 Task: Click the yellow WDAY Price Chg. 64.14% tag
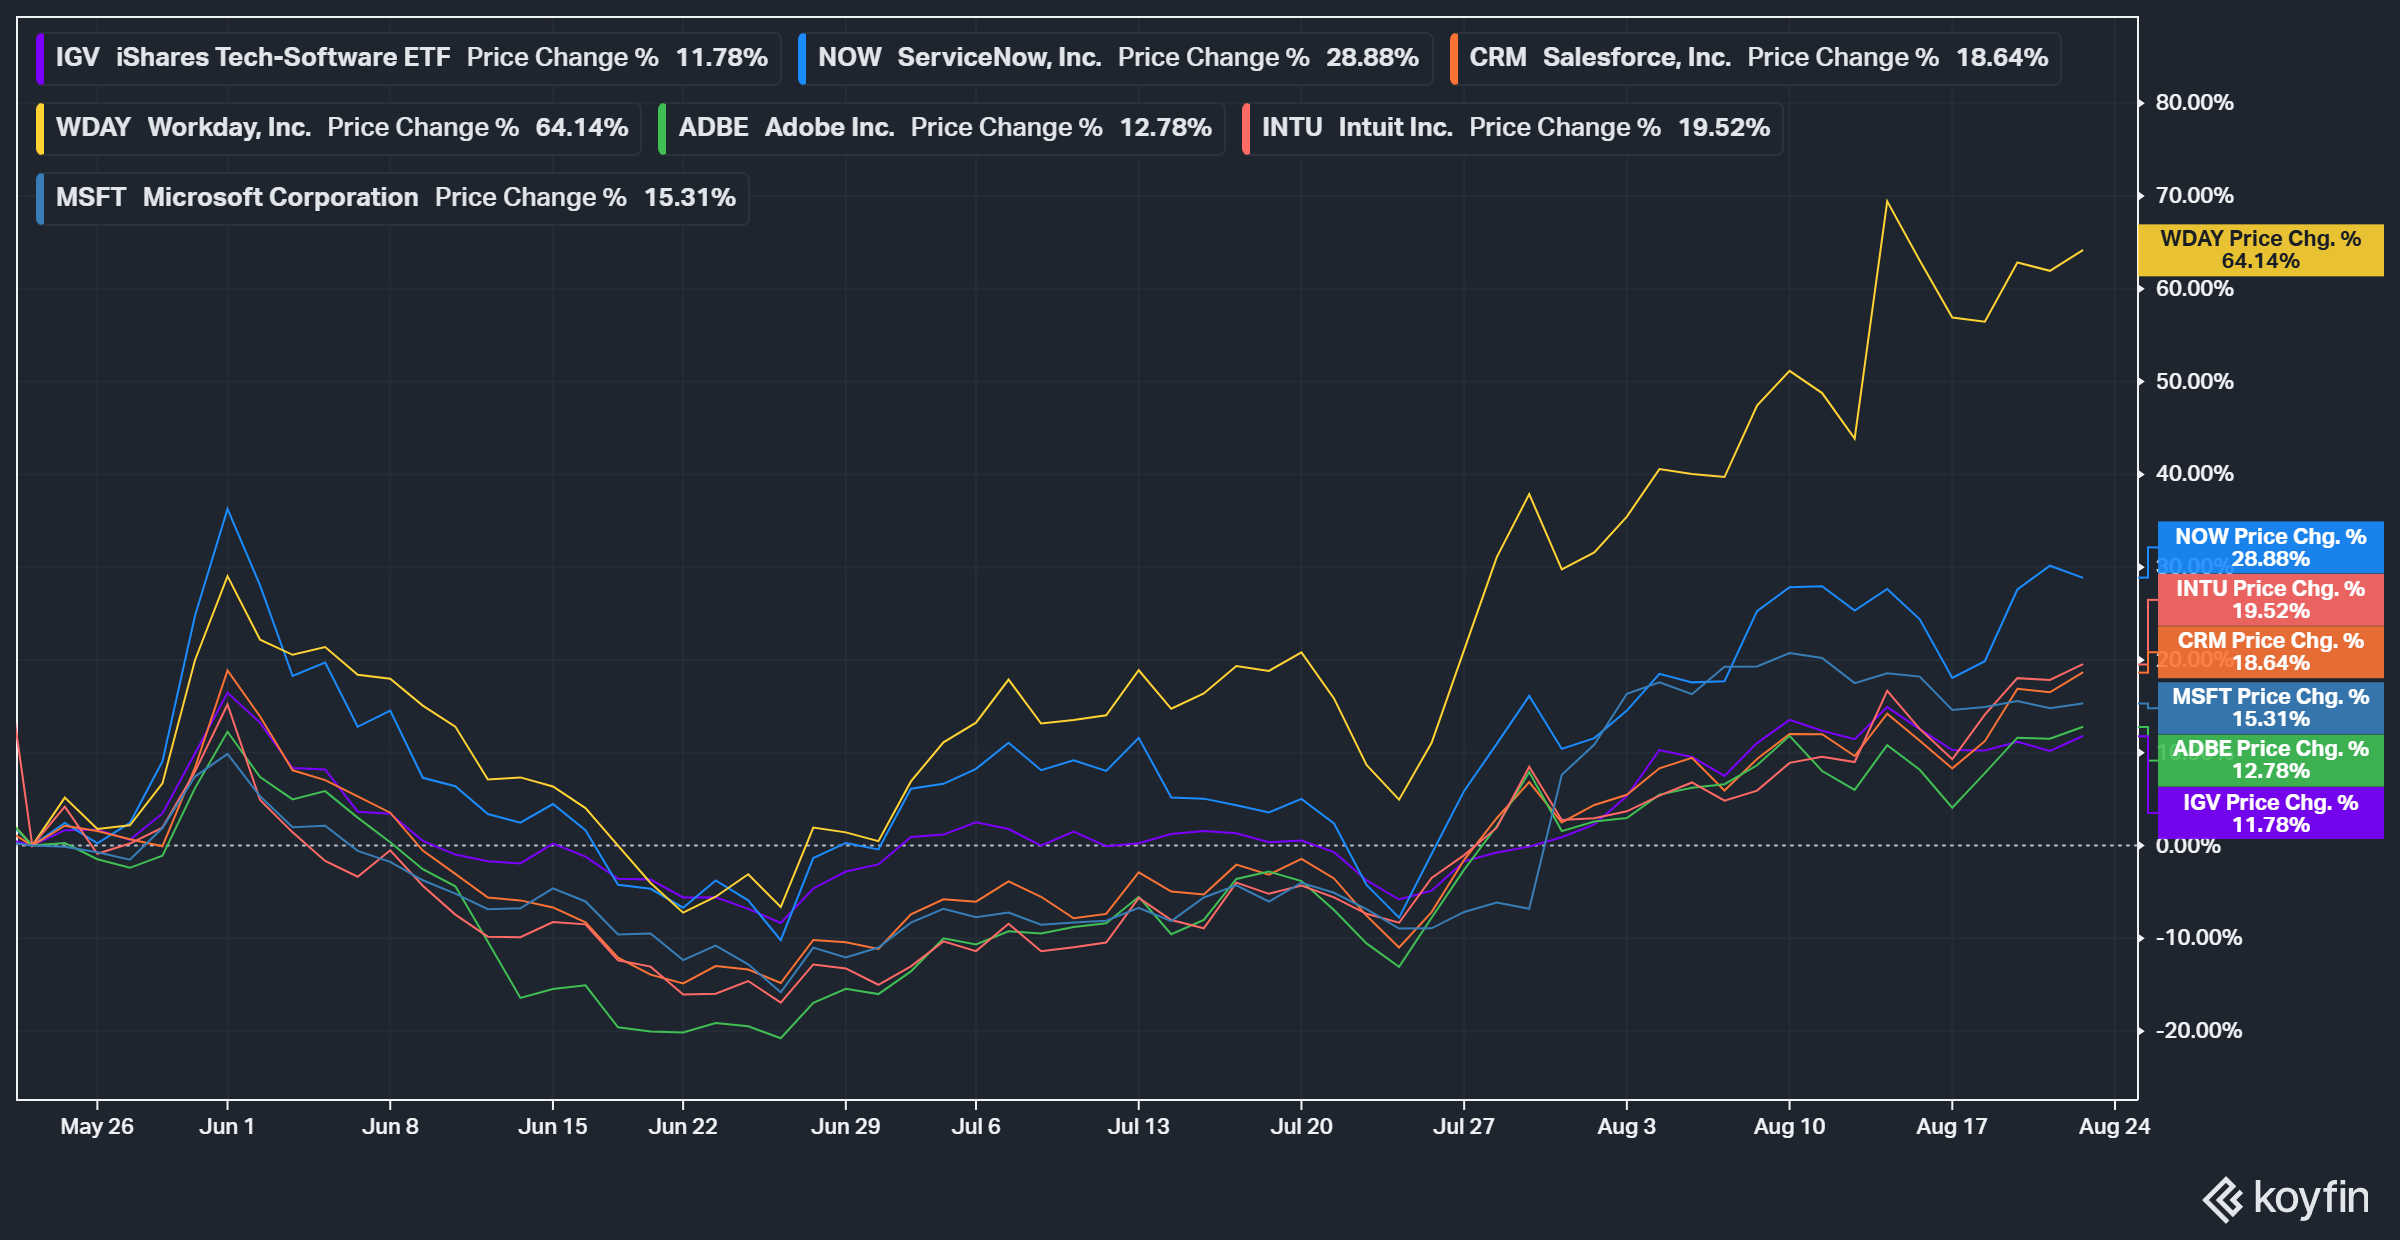point(2260,250)
